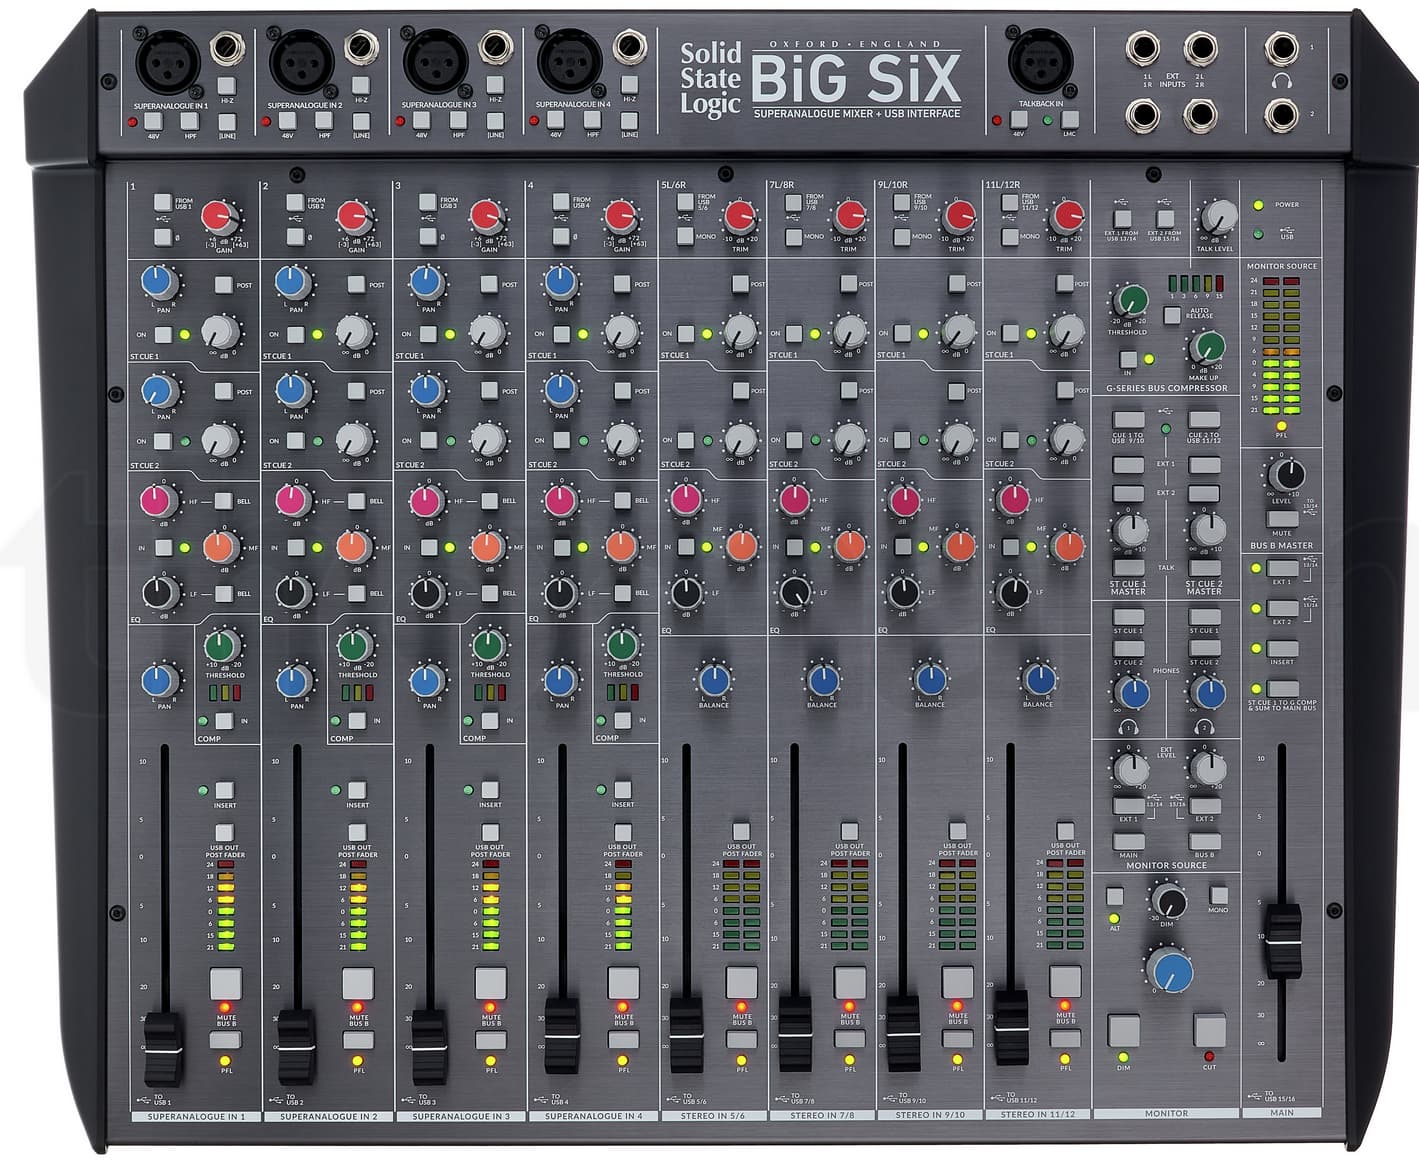
Task: Select BUS B as the monitor source
Action: (x=1205, y=841)
